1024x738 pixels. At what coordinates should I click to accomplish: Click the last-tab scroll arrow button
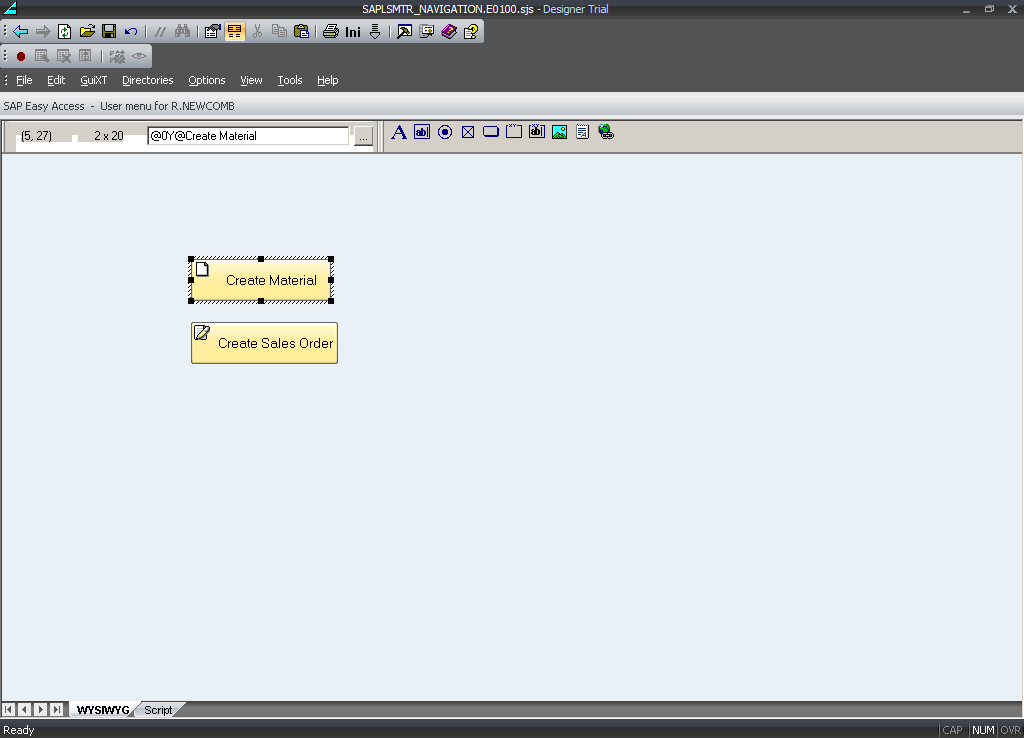pyautogui.click(x=57, y=709)
